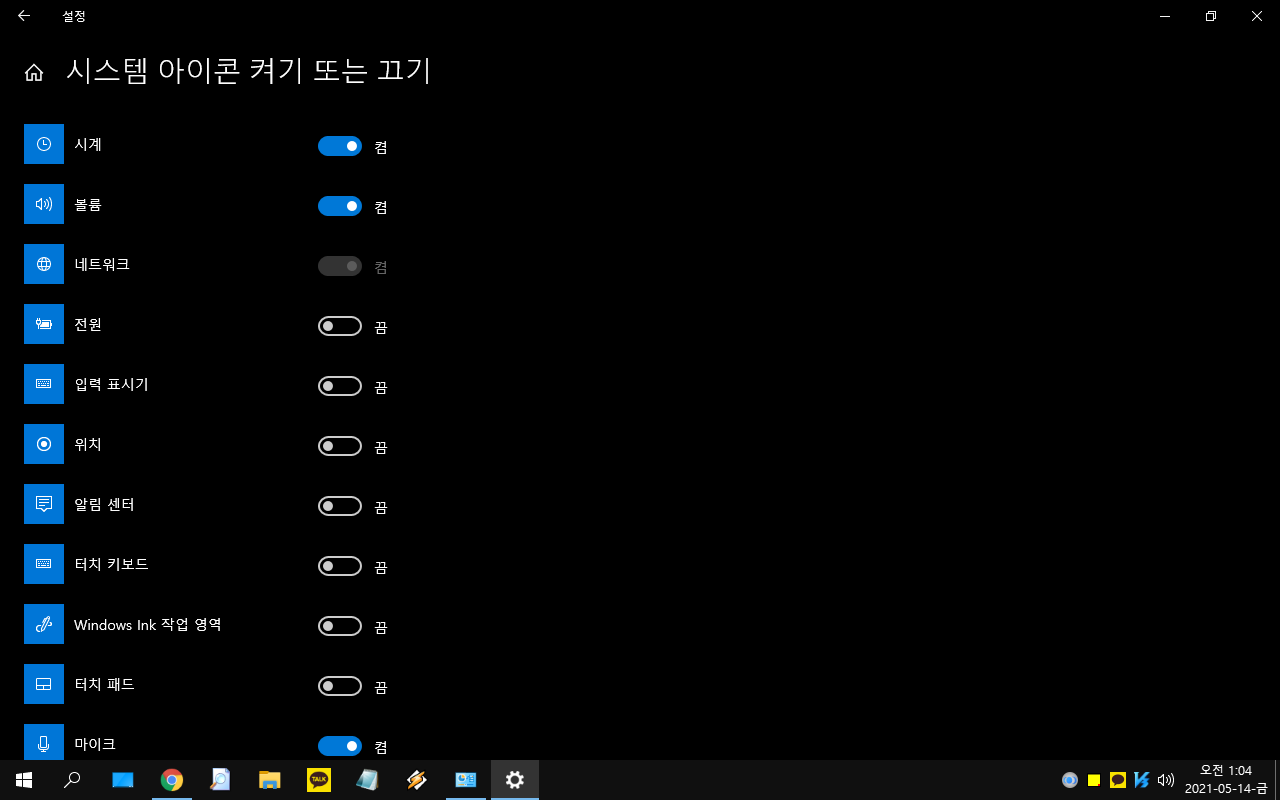Click the KakaoTalk speech bubble tray icon

click(1118, 780)
